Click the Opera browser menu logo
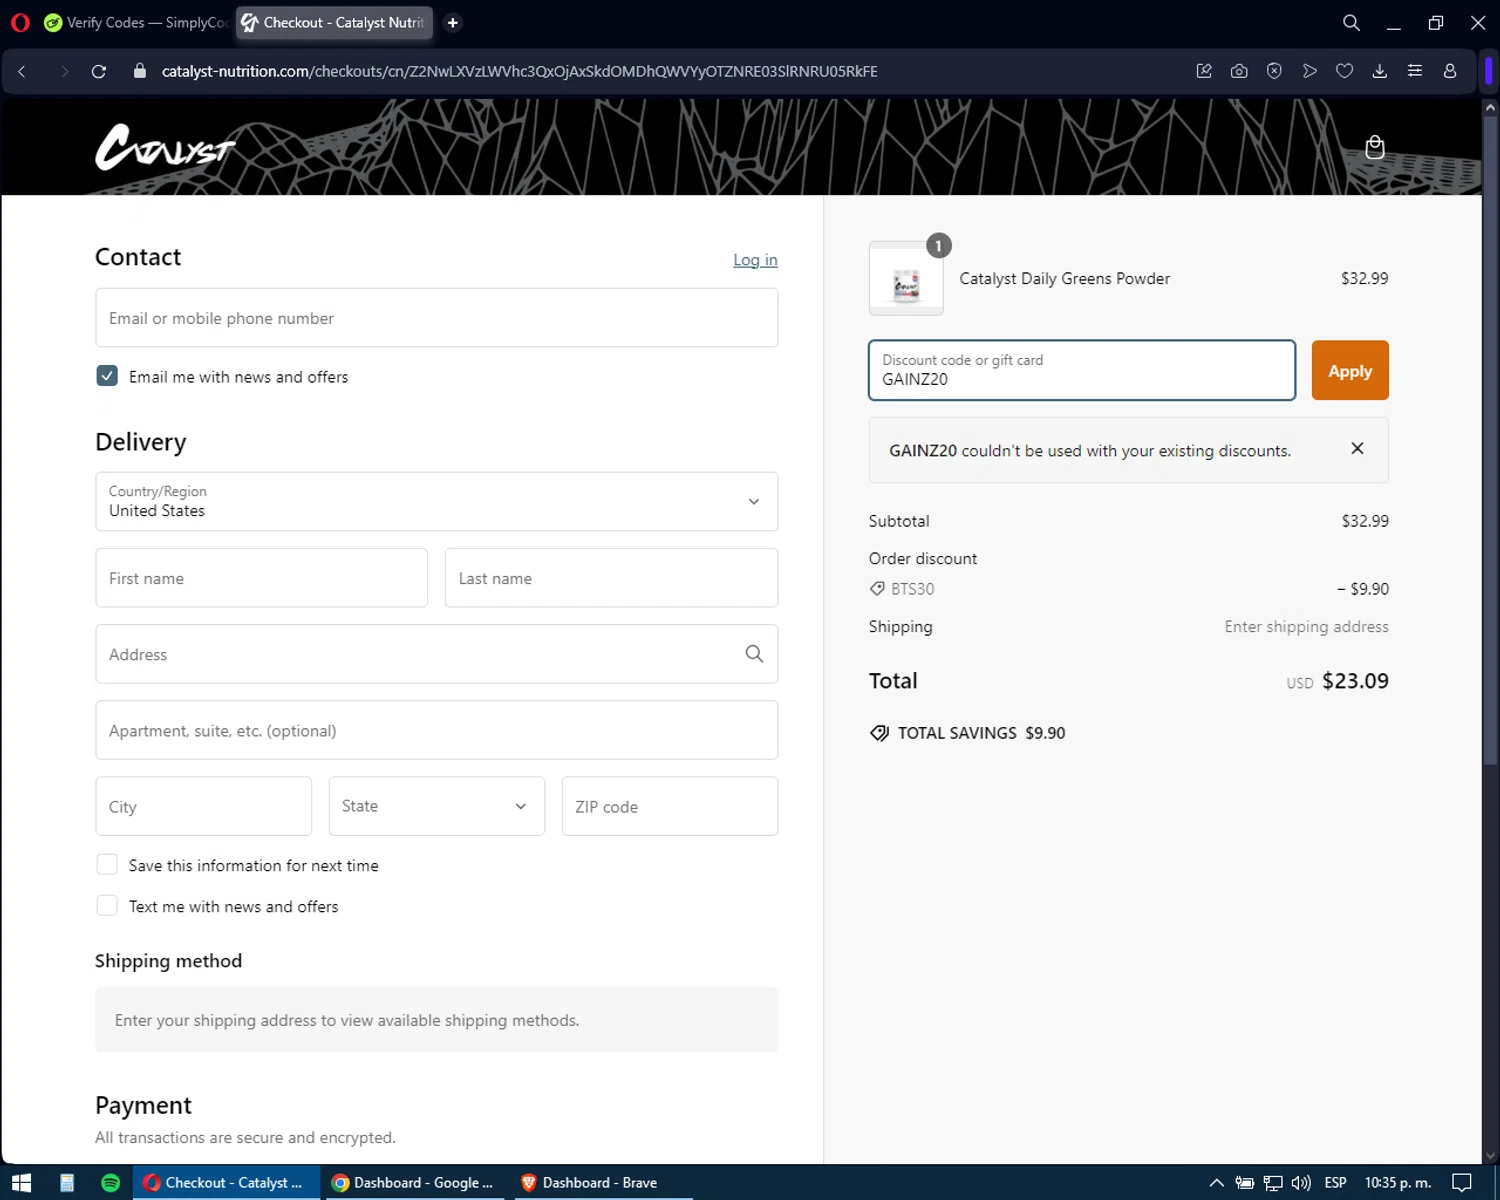The image size is (1500, 1200). coord(20,22)
